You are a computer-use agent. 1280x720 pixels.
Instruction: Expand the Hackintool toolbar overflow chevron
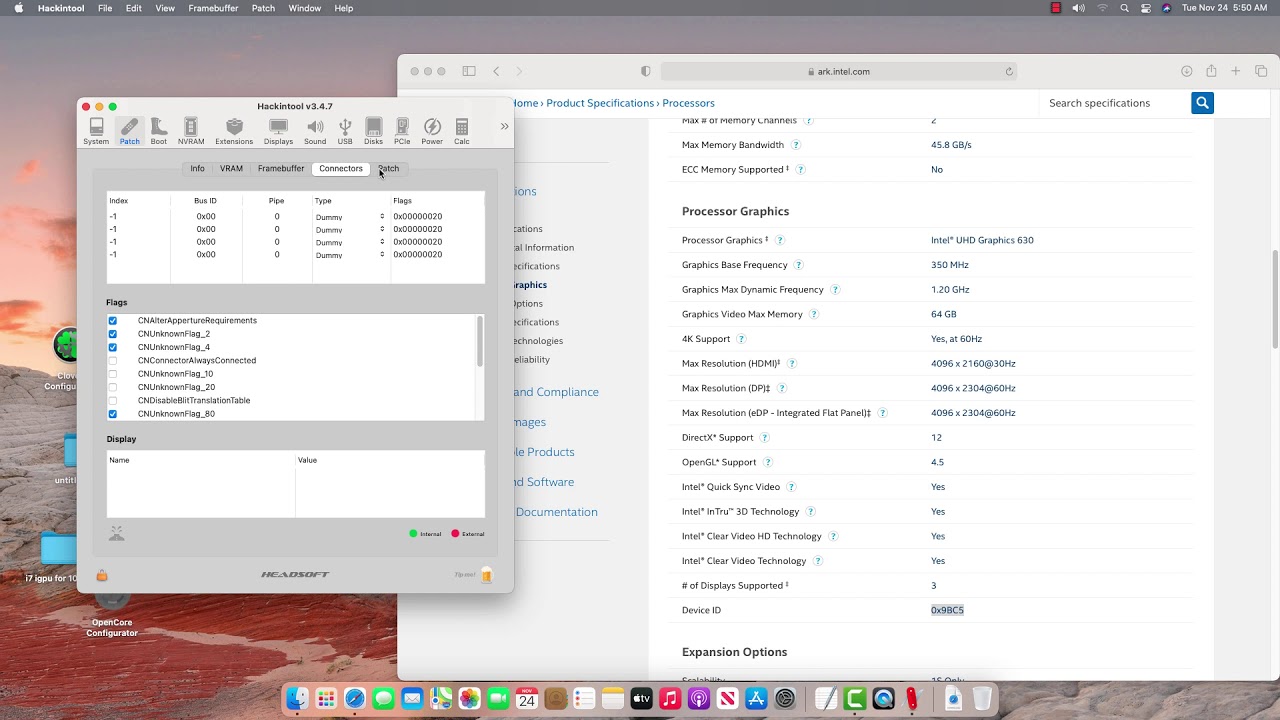tap(504, 126)
